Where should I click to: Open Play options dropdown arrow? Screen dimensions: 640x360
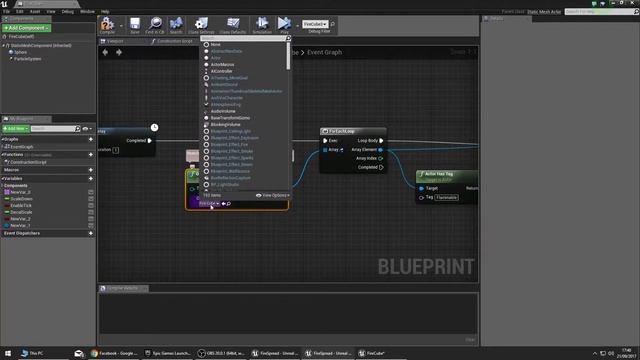tap(297, 25)
